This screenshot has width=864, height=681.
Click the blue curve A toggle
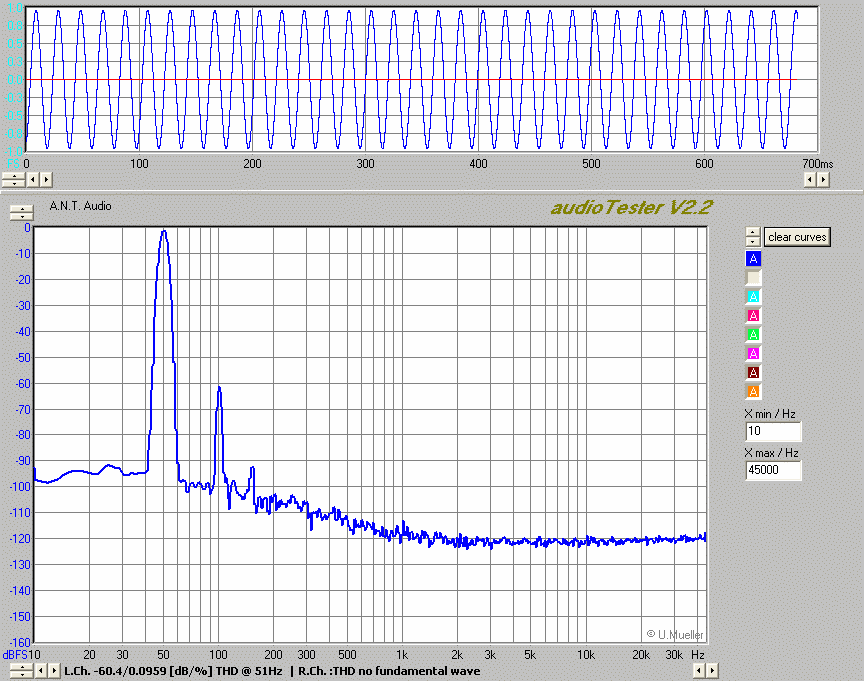click(x=754, y=259)
